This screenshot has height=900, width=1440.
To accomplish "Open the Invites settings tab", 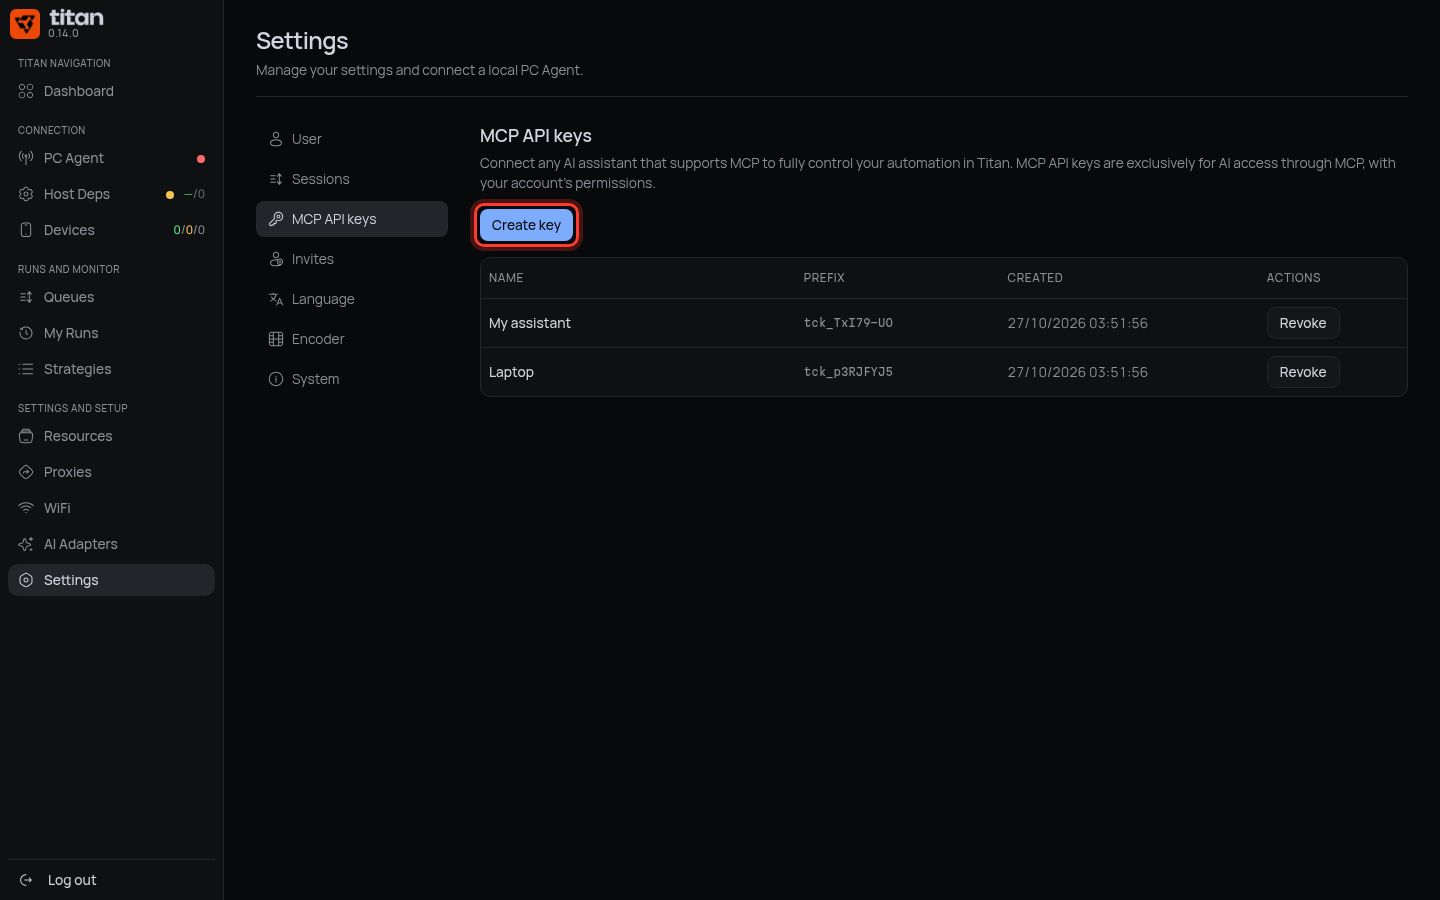I will [x=352, y=259].
